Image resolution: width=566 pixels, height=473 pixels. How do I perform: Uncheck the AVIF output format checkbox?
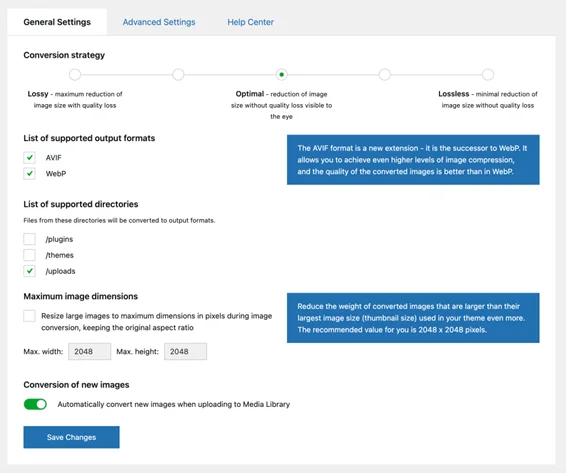[x=30, y=158]
